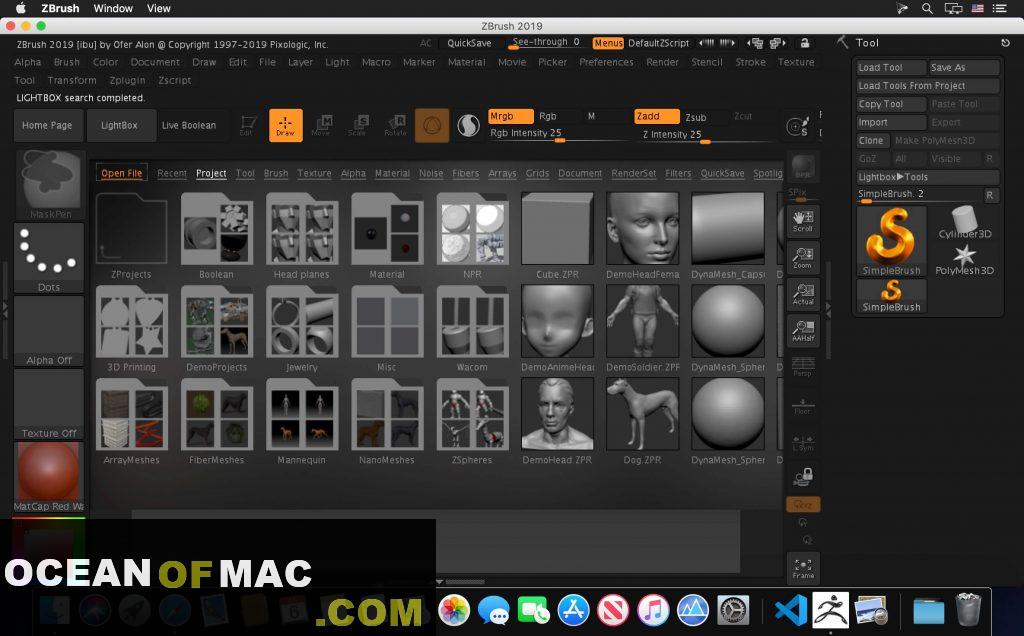Click the padlock icon in the top bar
This screenshot has height=636, width=1024.
(x=805, y=43)
